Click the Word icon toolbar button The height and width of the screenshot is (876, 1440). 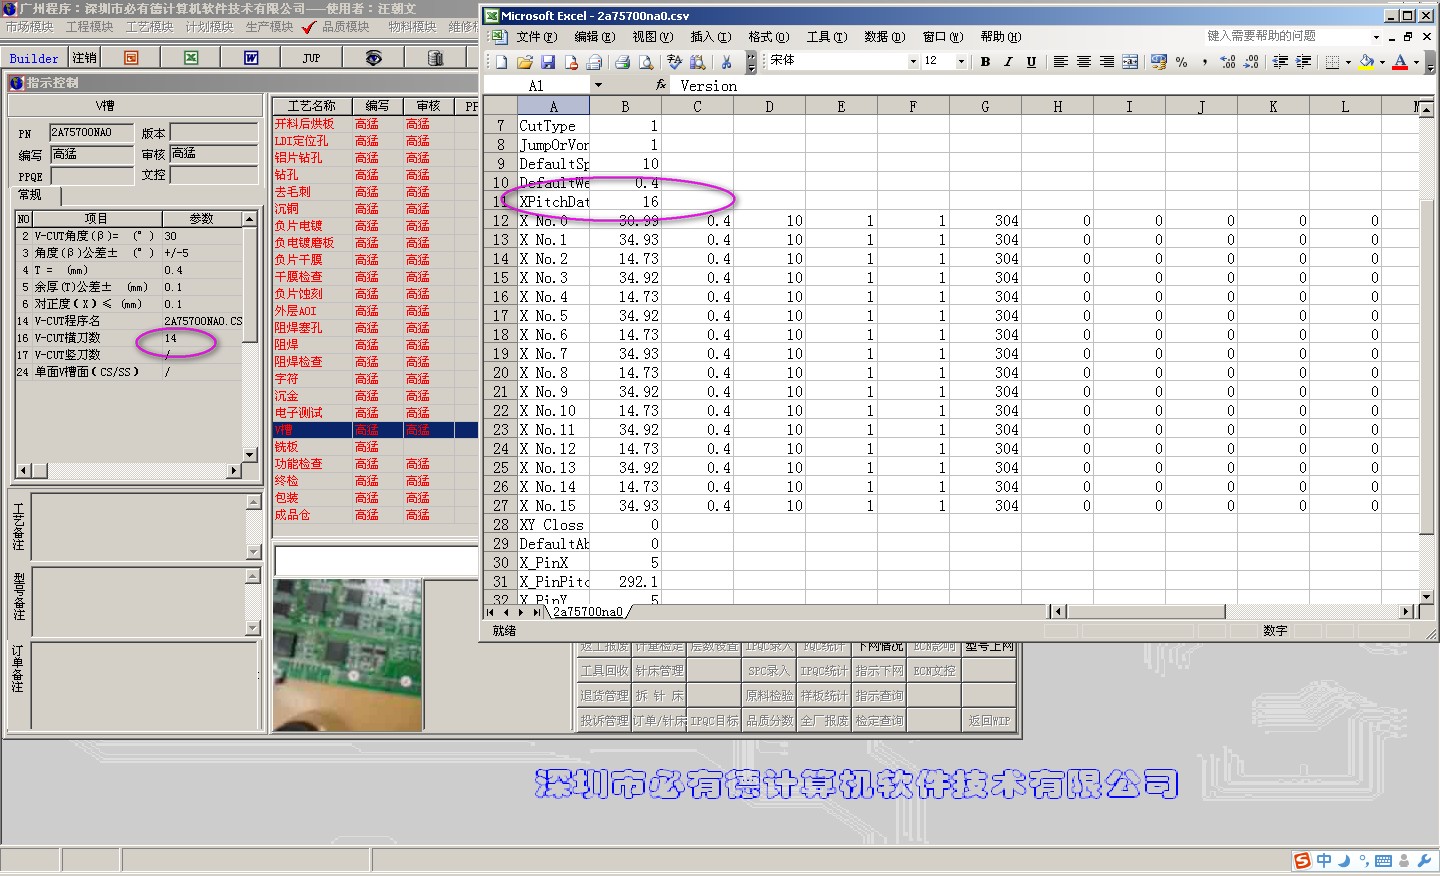(251, 58)
